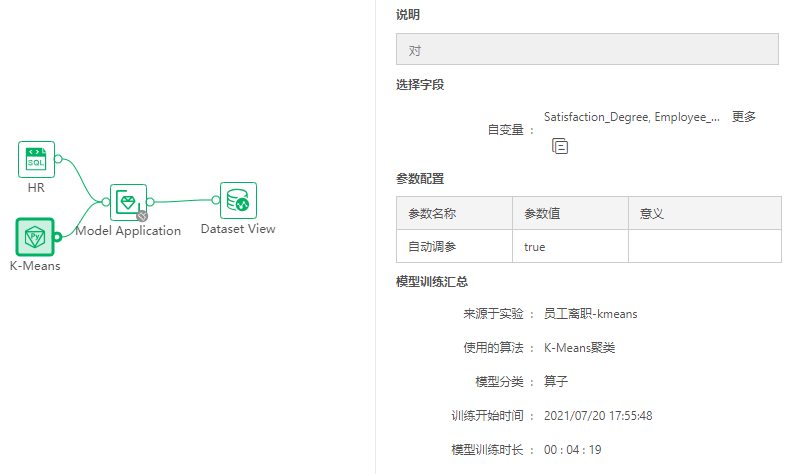The width and height of the screenshot is (791, 474).
Task: Click the K-Means node output port
Action: [x=58, y=236]
